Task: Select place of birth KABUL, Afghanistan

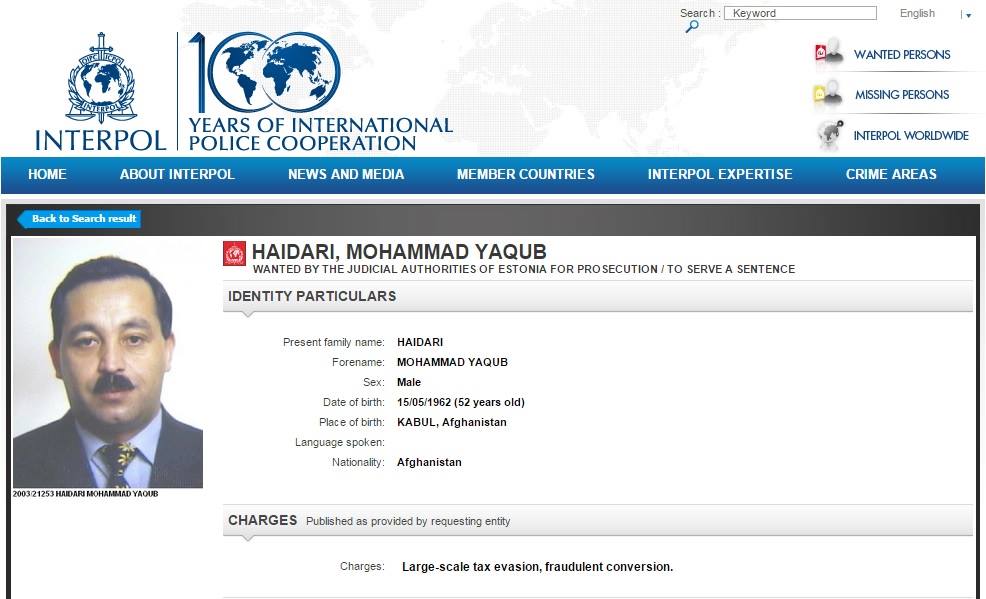Action: tap(451, 422)
